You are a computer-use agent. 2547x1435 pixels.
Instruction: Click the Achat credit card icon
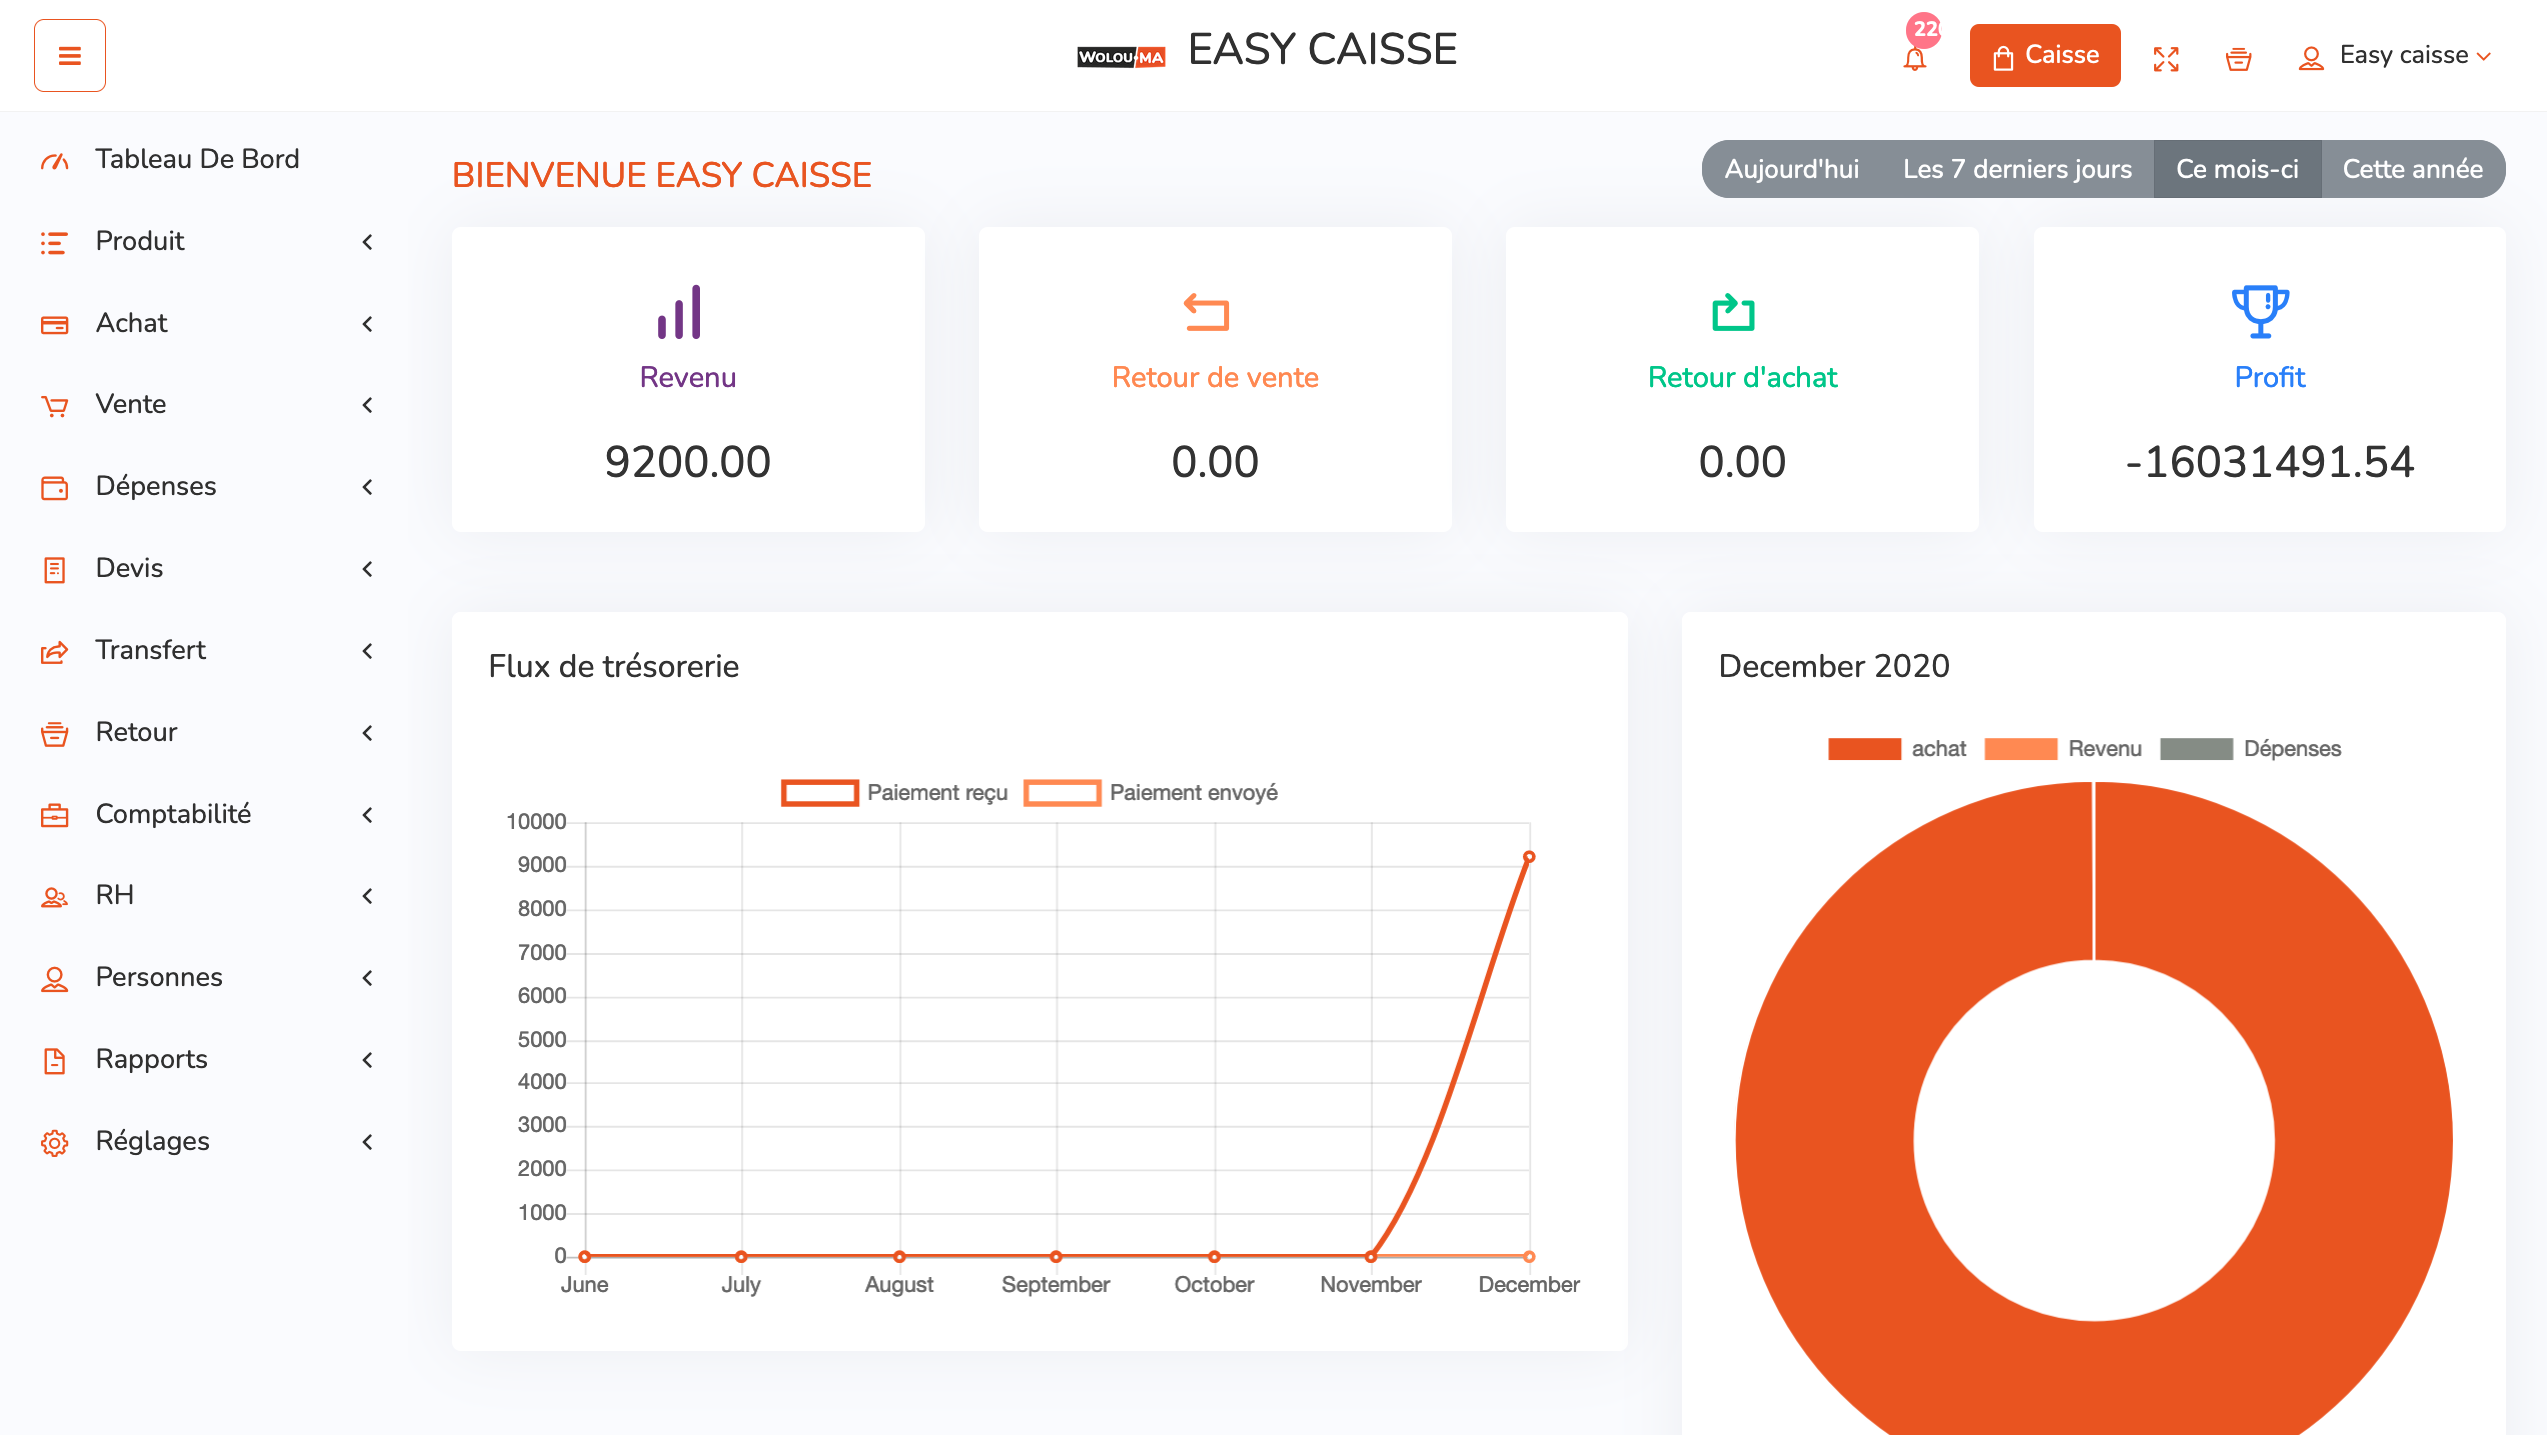coord(55,324)
